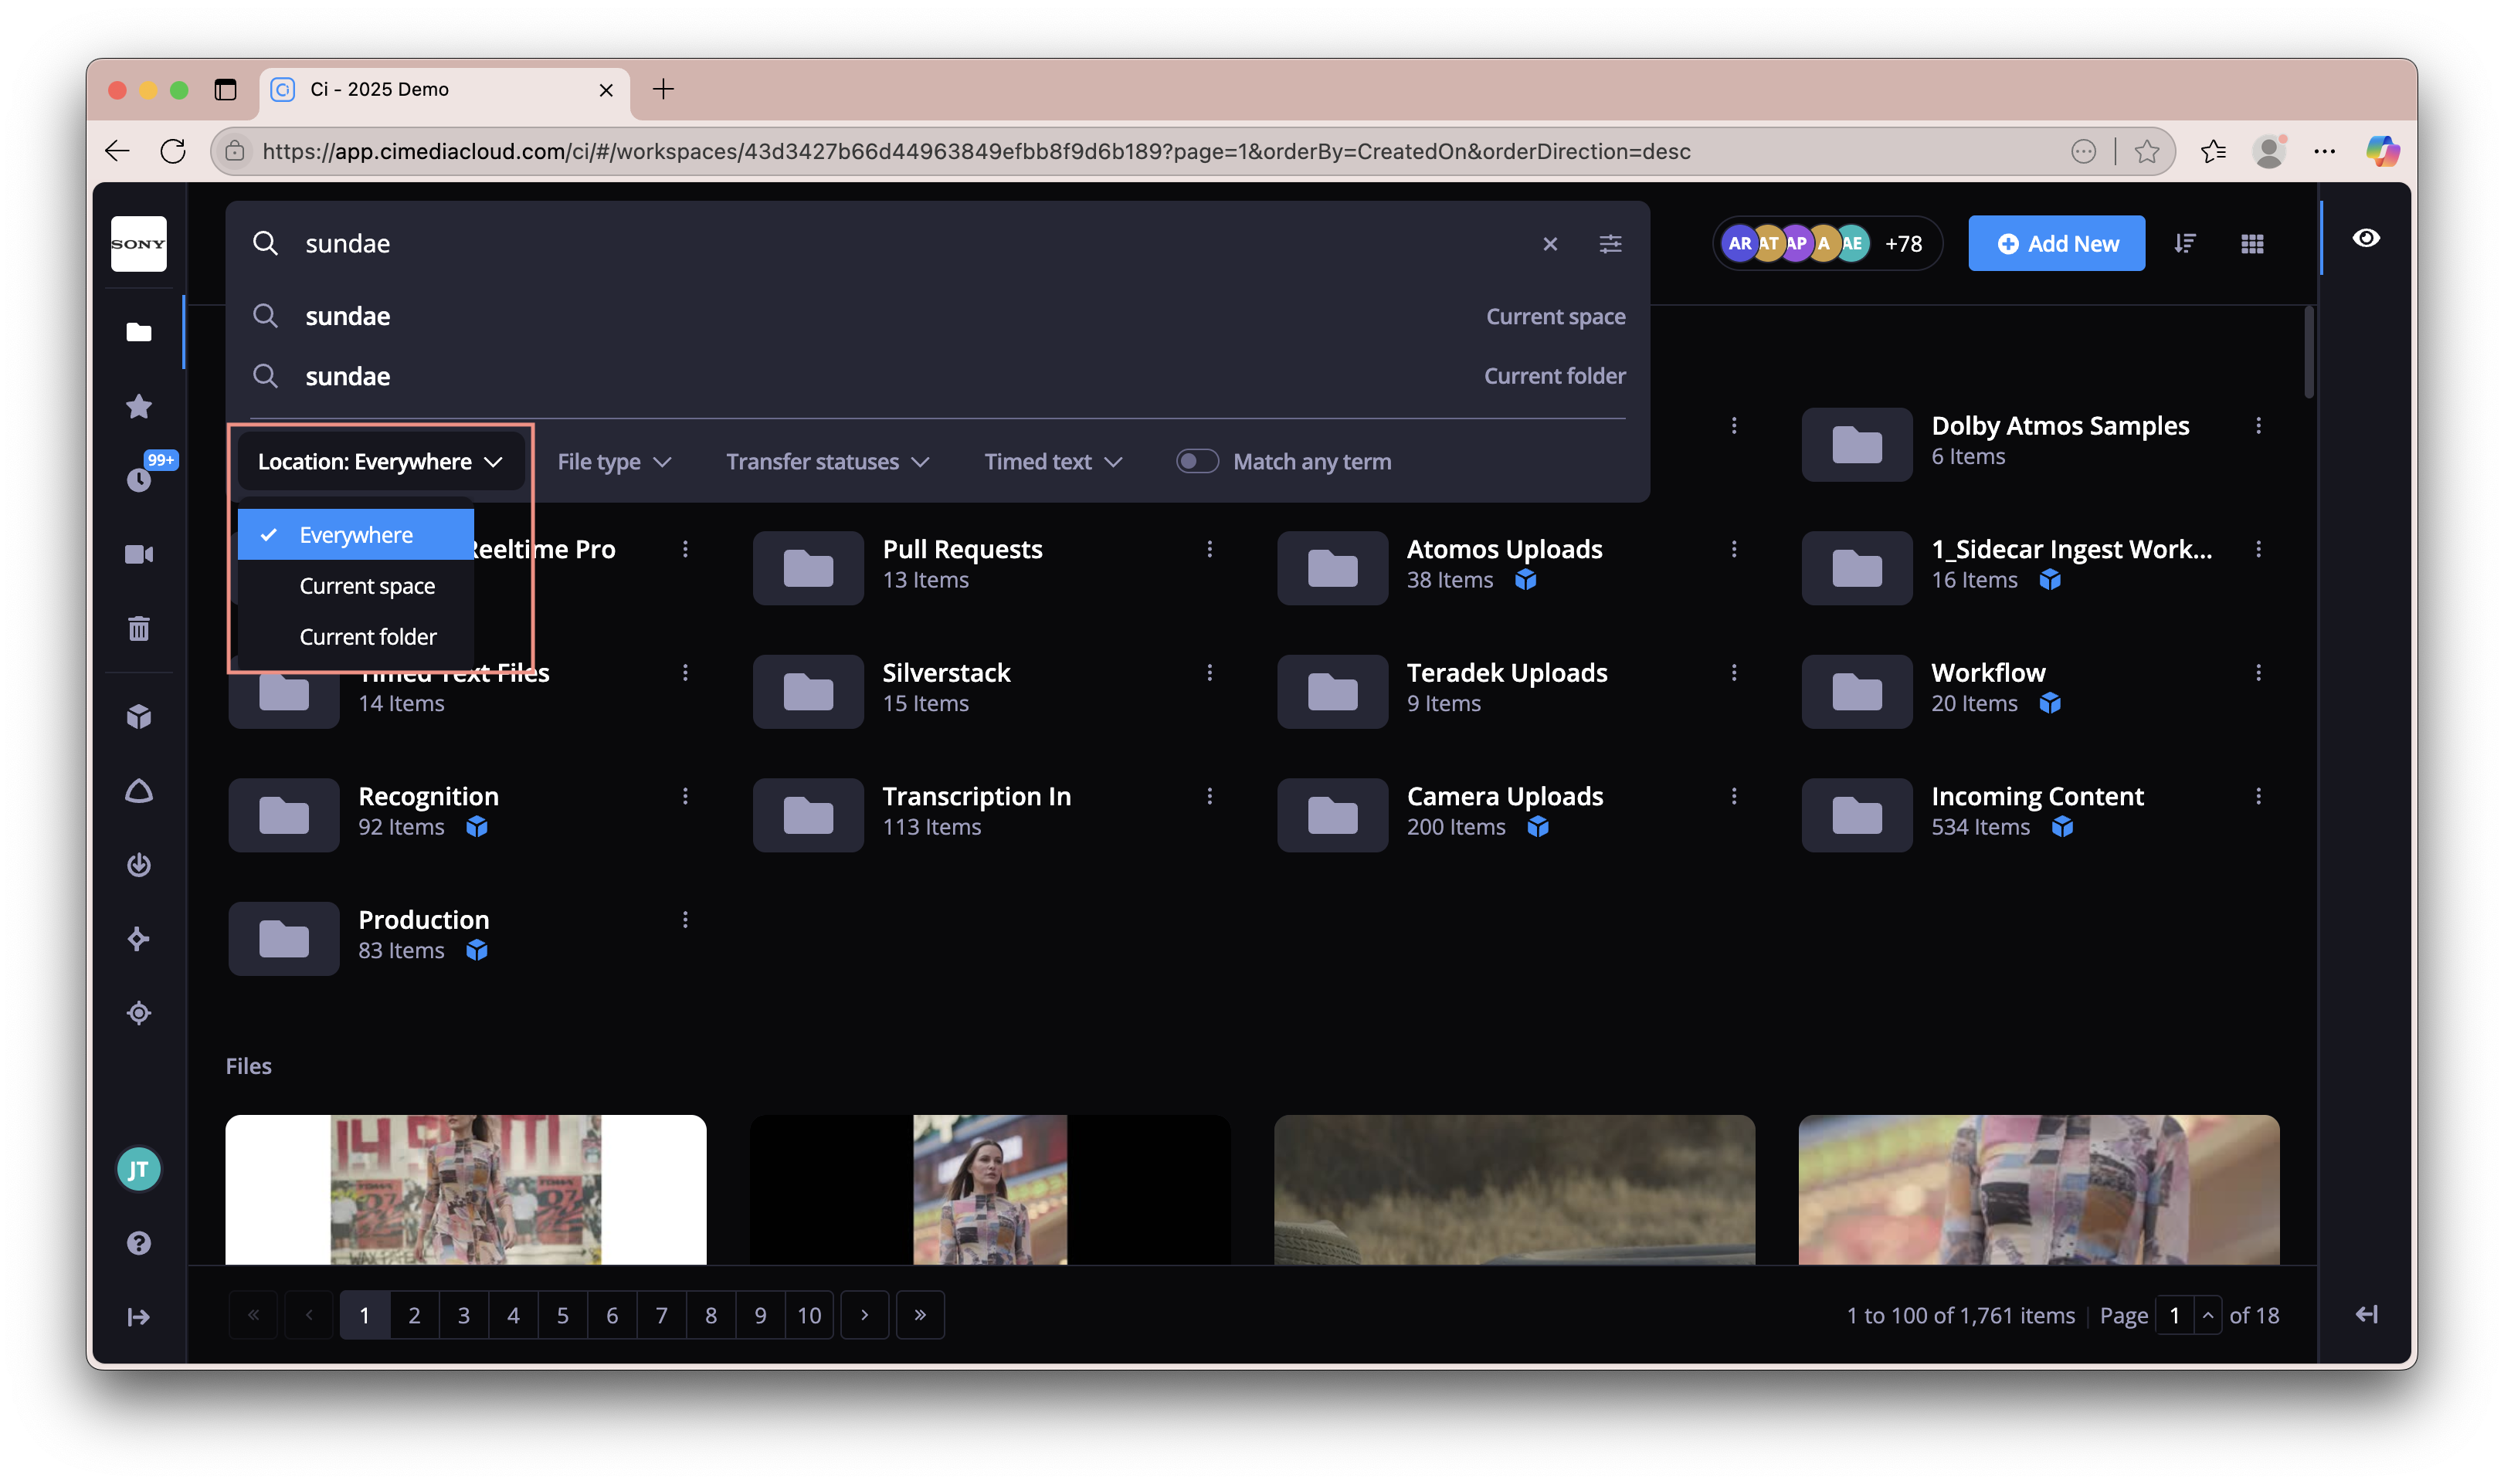Viewport: 2504px width, 1484px height.
Task: Bookmark page with the star icon
Action: tap(2146, 151)
